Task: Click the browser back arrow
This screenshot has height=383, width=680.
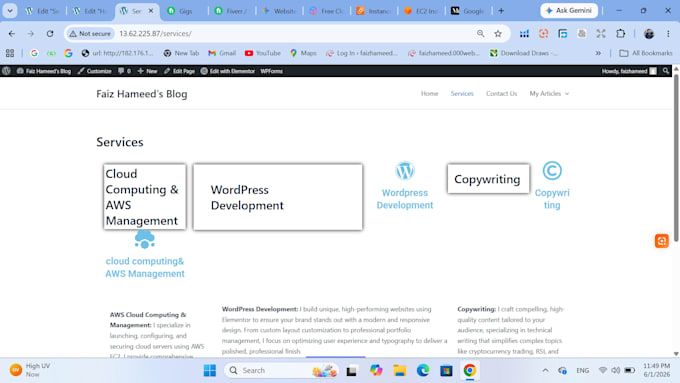Action: (12, 33)
